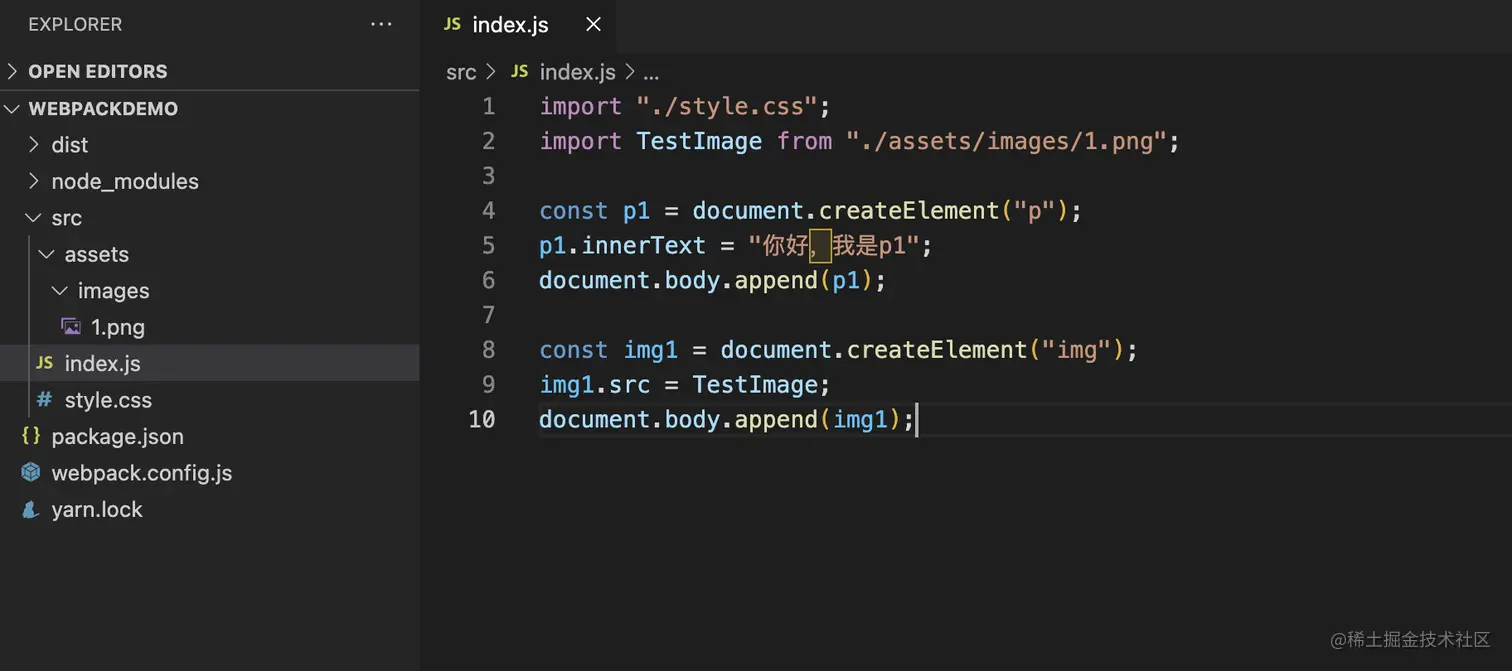Open 1.png in the file tree
The width and height of the screenshot is (1512, 671).
(x=209, y=327)
